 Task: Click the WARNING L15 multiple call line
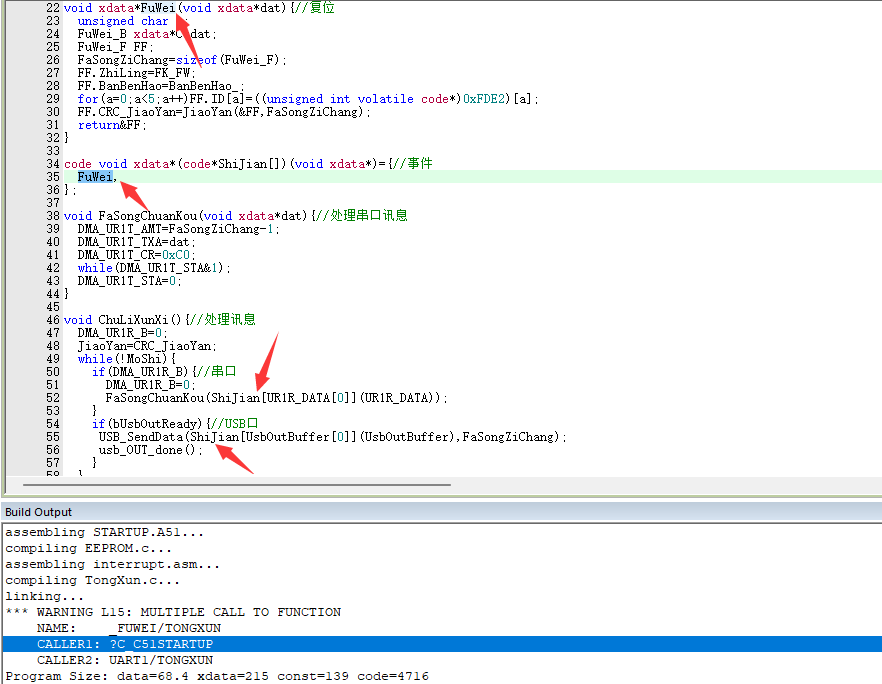[173, 612]
